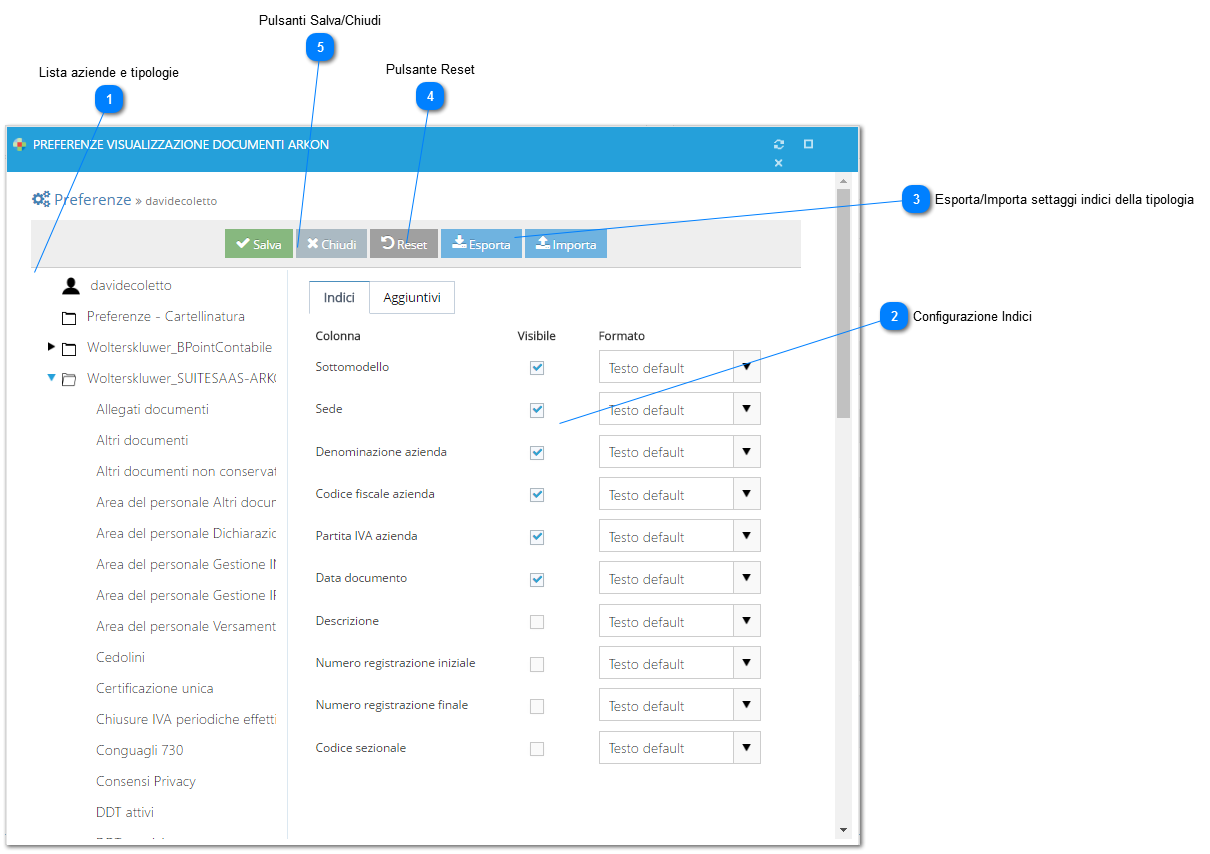Import settings with Importa button
This screenshot has width=1210, height=854.
[x=566, y=244]
